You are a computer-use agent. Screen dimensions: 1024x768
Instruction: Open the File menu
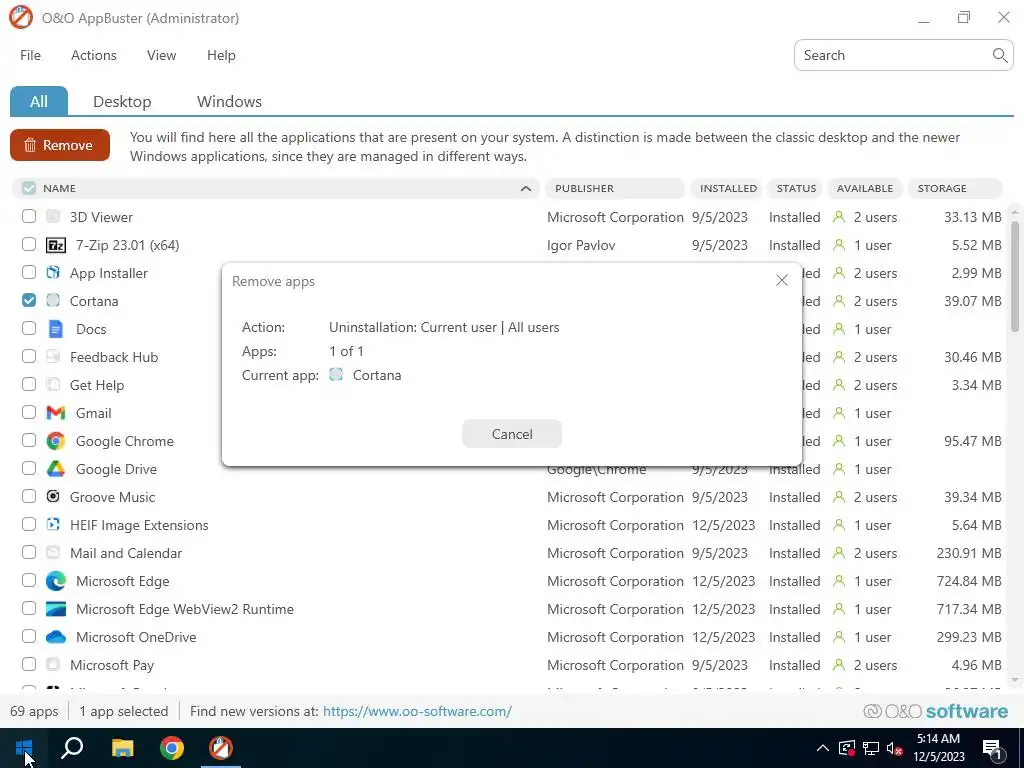30,56
